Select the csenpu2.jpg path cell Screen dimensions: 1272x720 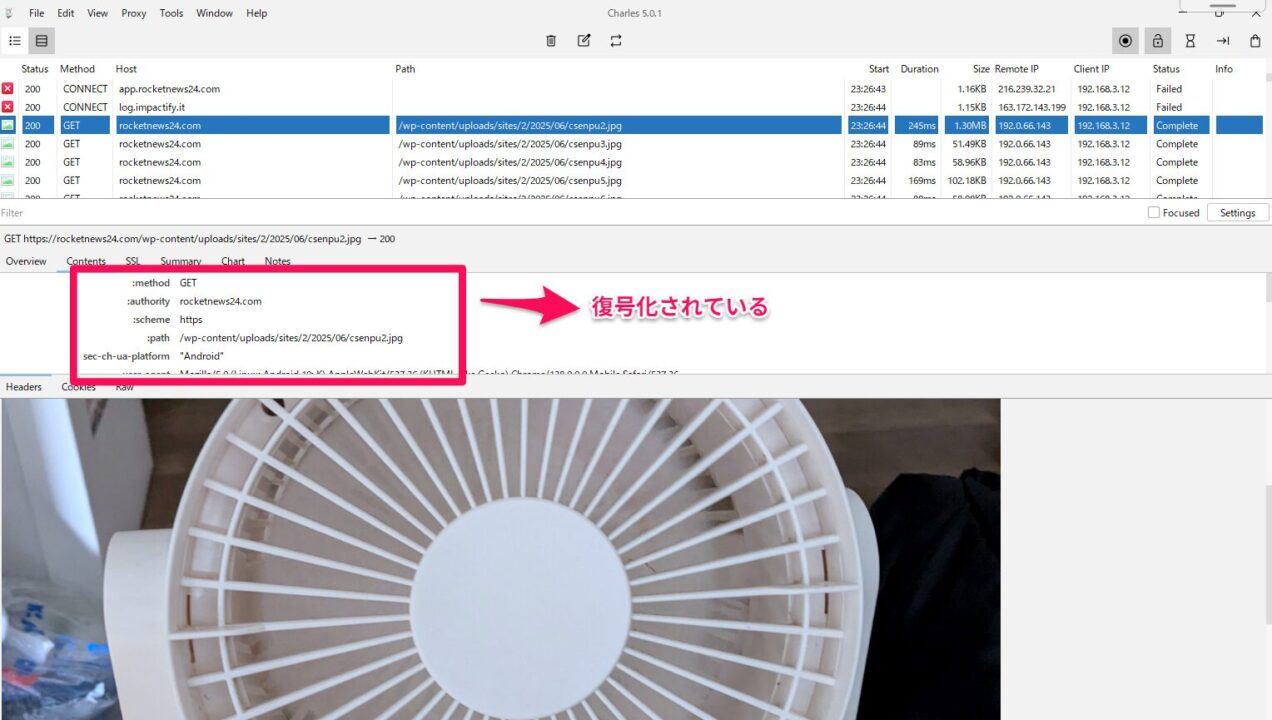point(618,126)
